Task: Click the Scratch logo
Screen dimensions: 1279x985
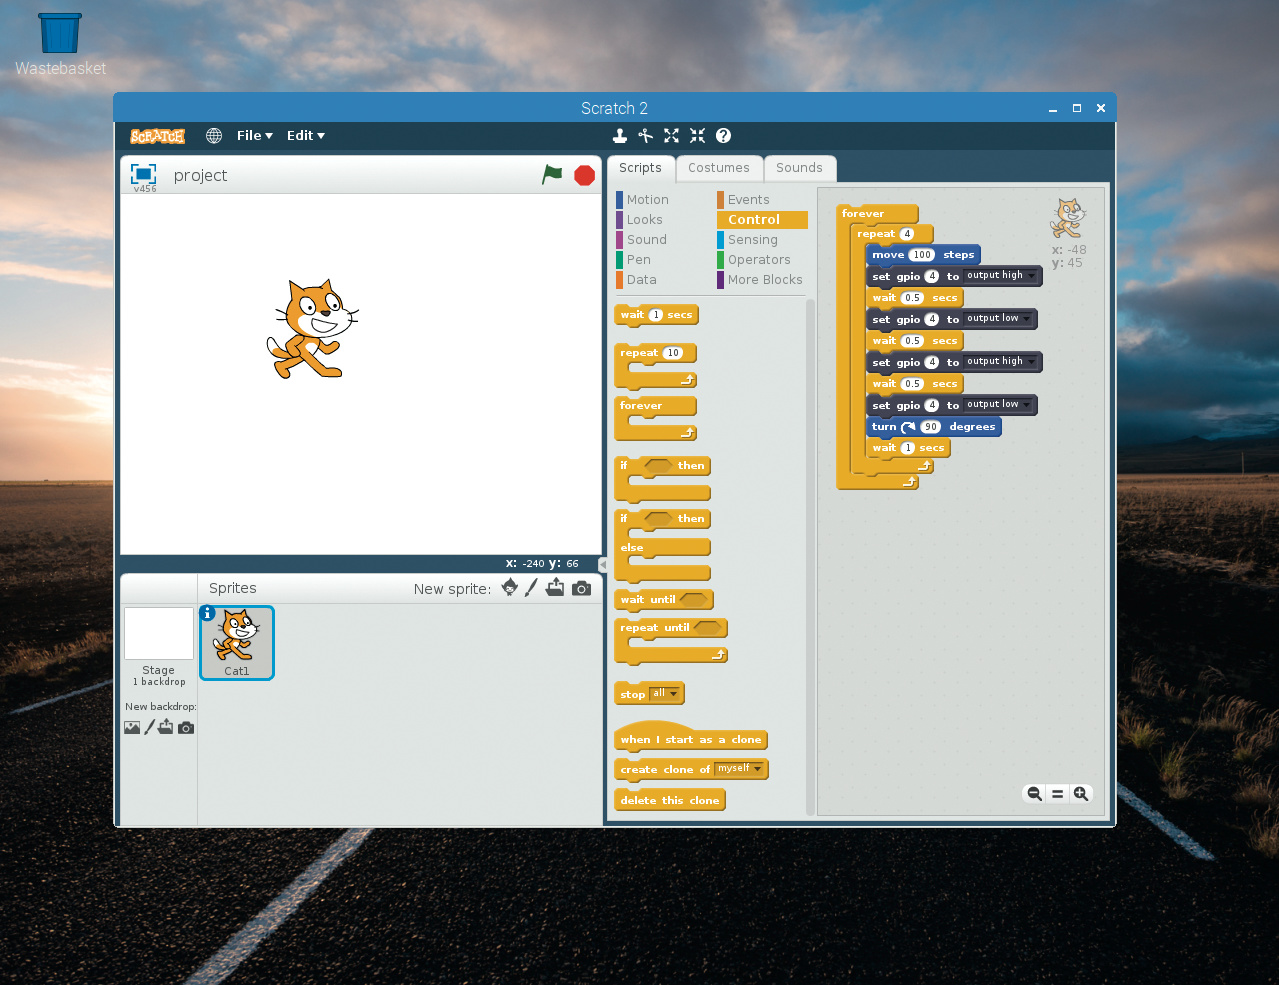Action: click(x=157, y=136)
